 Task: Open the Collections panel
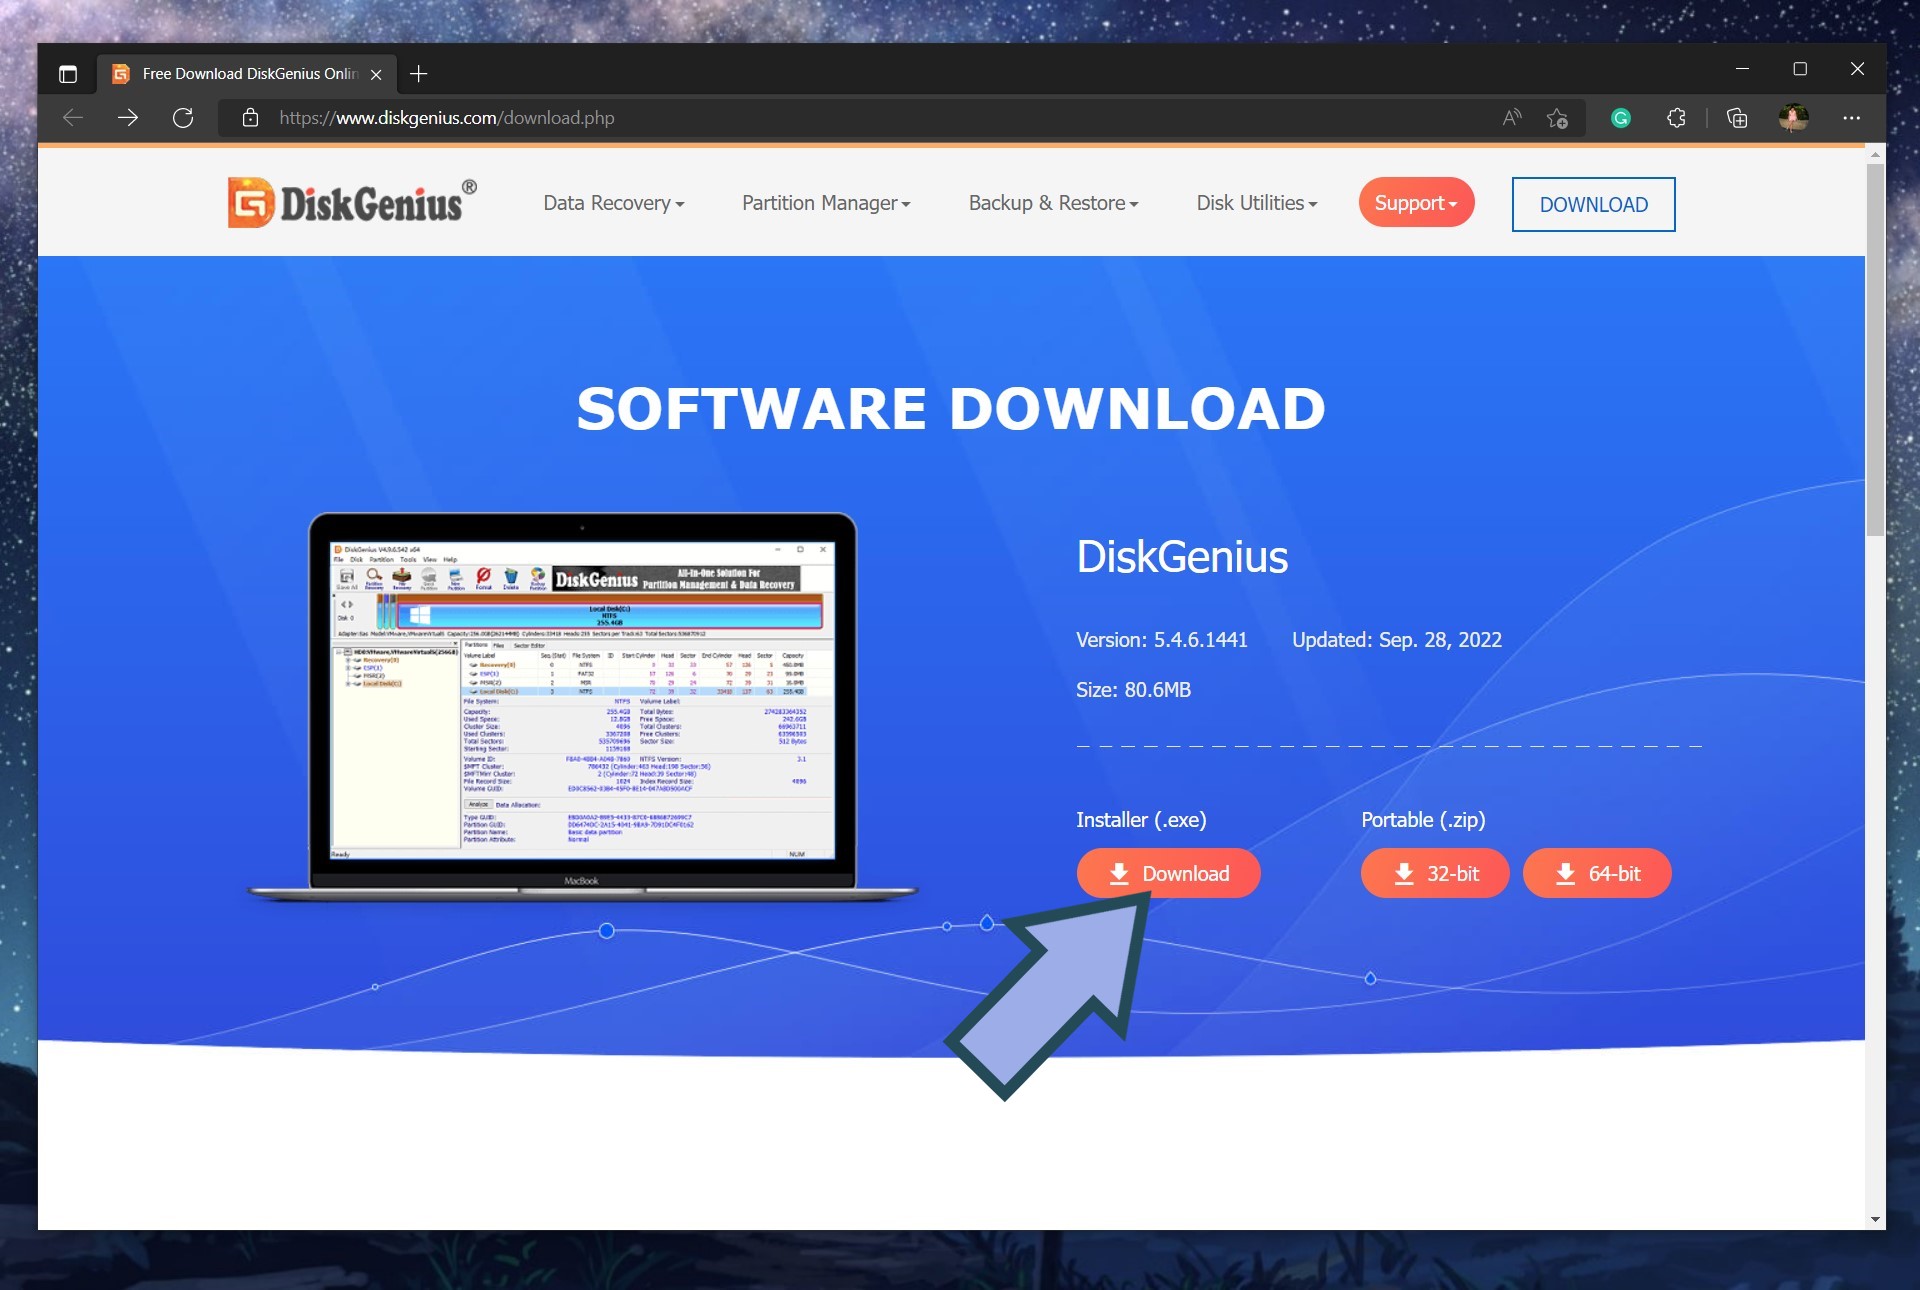[1737, 118]
